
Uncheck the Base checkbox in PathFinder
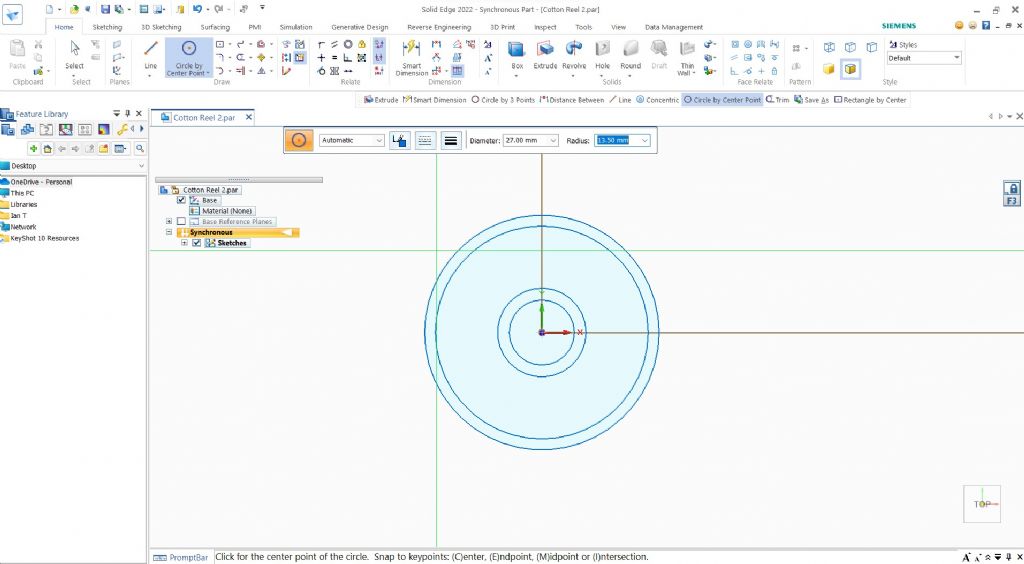click(182, 200)
